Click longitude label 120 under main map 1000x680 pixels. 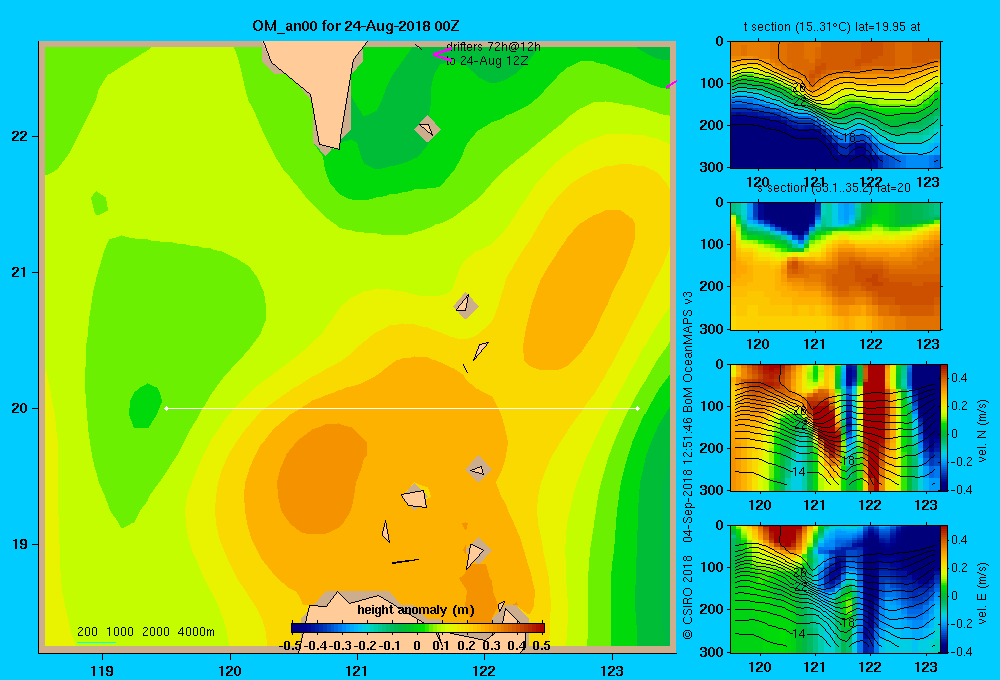230,670
